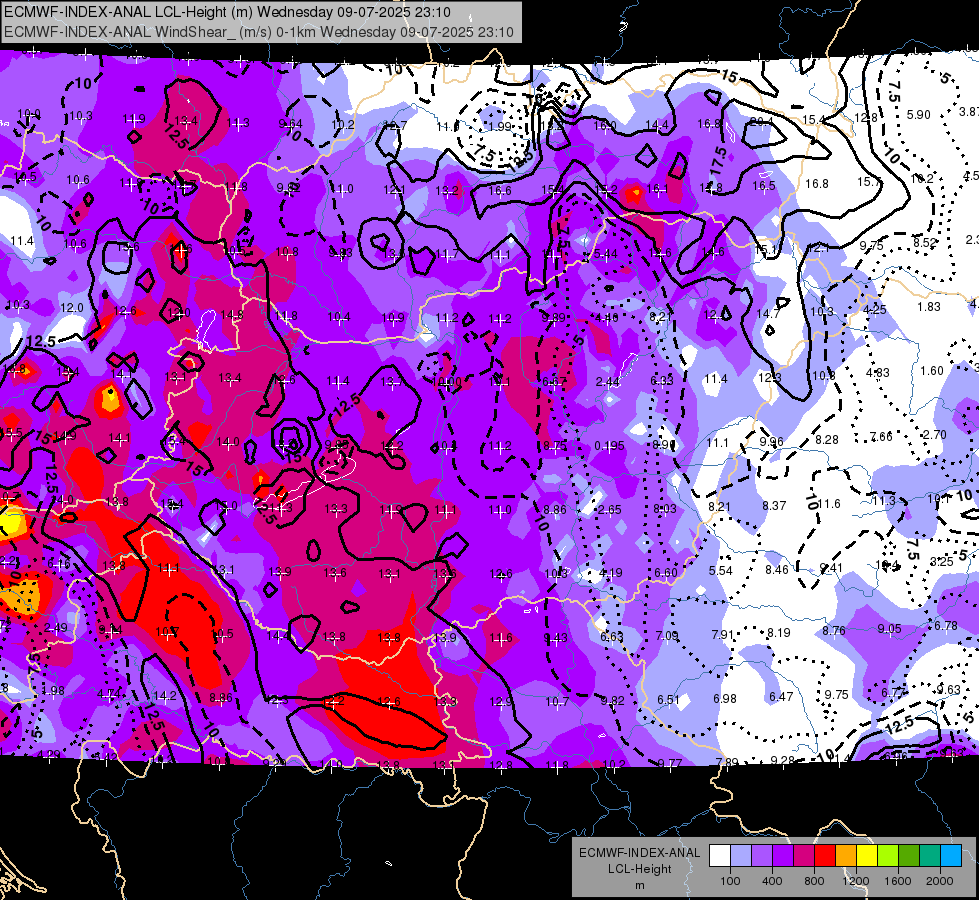Click the wind shear value 0.195
The width and height of the screenshot is (979, 900).
(609, 445)
